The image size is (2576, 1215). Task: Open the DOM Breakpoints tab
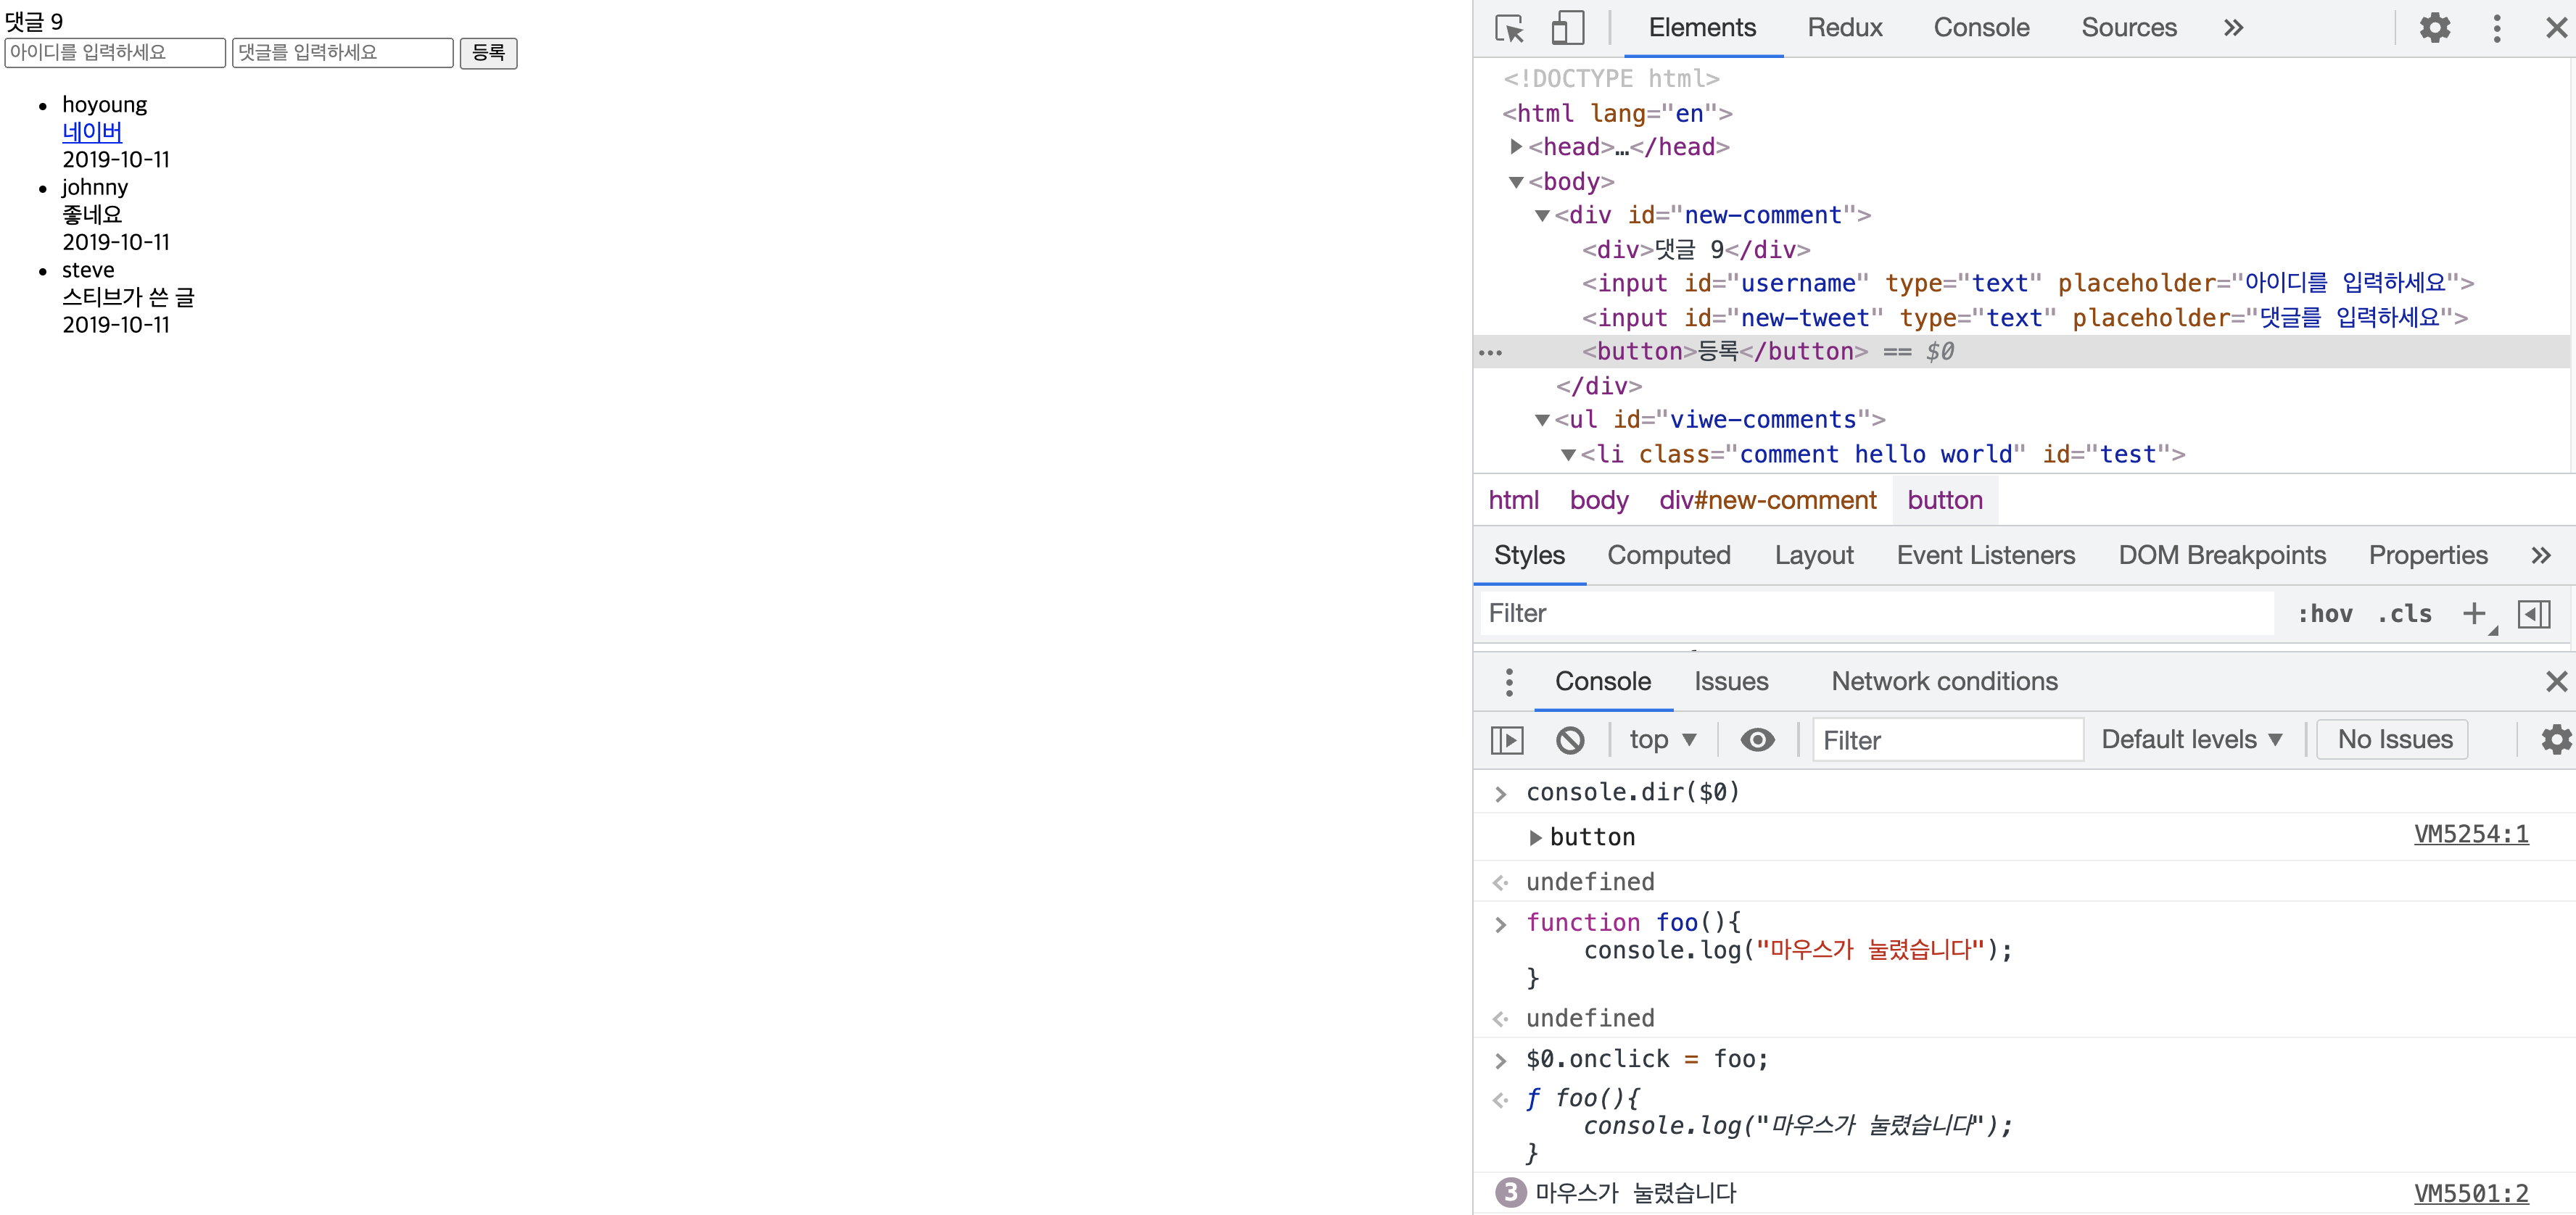coord(2221,556)
